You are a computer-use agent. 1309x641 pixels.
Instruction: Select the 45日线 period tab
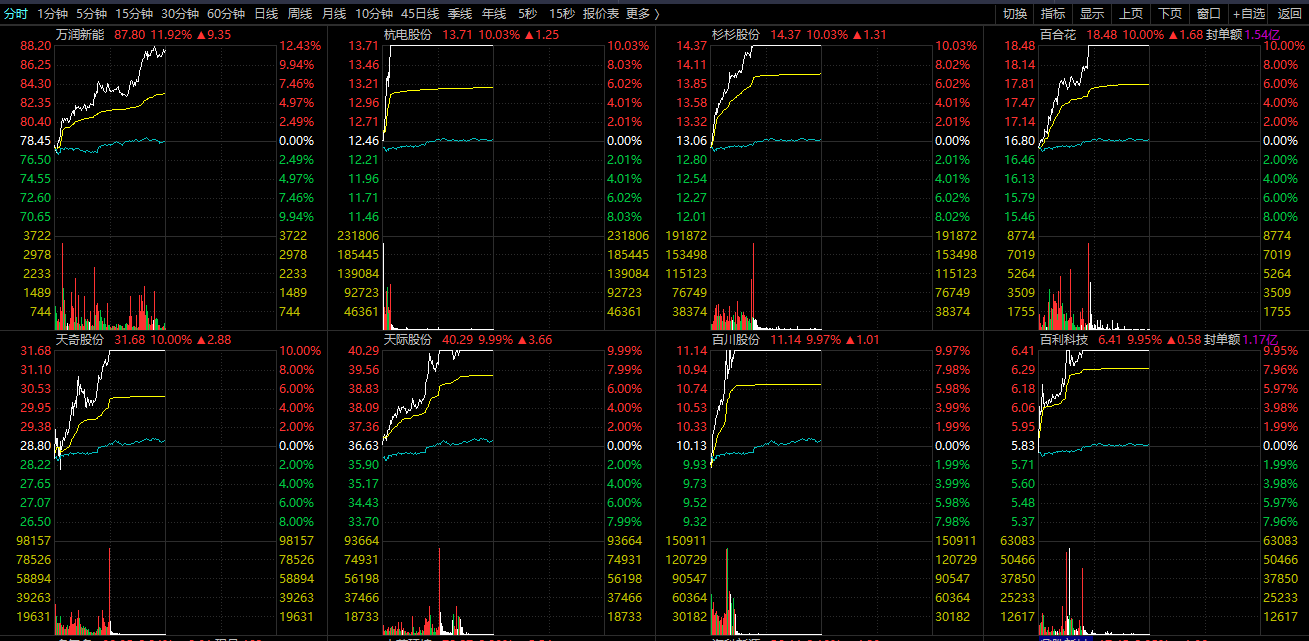click(x=420, y=14)
